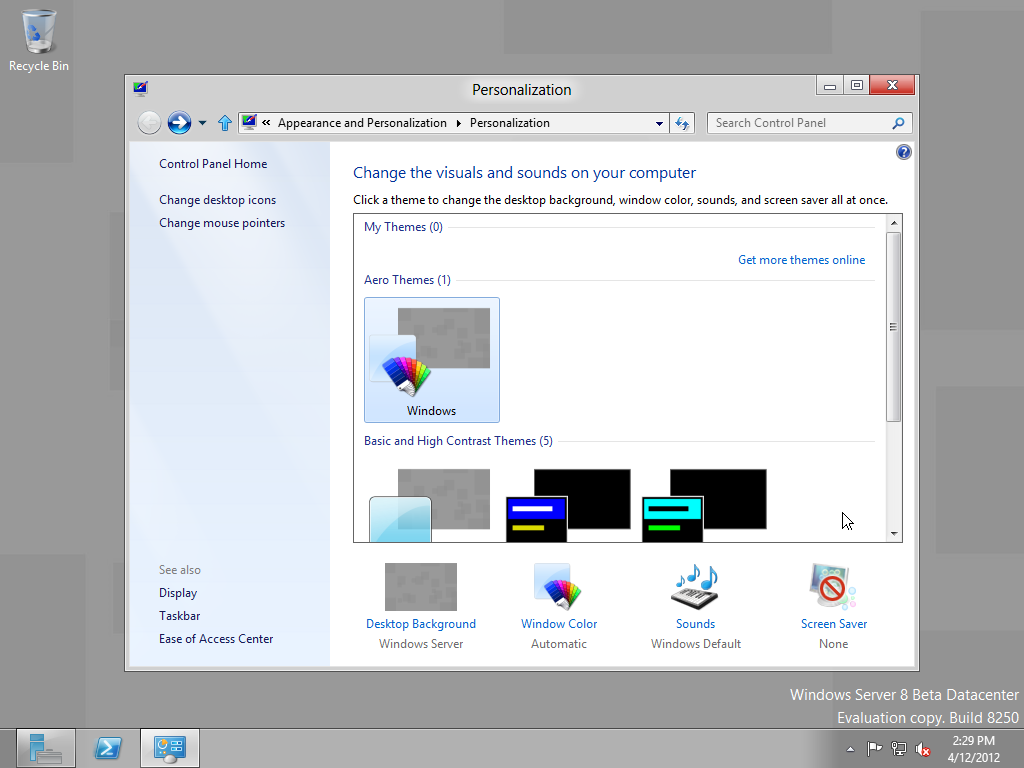1024x768 pixels.
Task: Click the theme list scrollbar thumb
Action: [x=894, y=327]
